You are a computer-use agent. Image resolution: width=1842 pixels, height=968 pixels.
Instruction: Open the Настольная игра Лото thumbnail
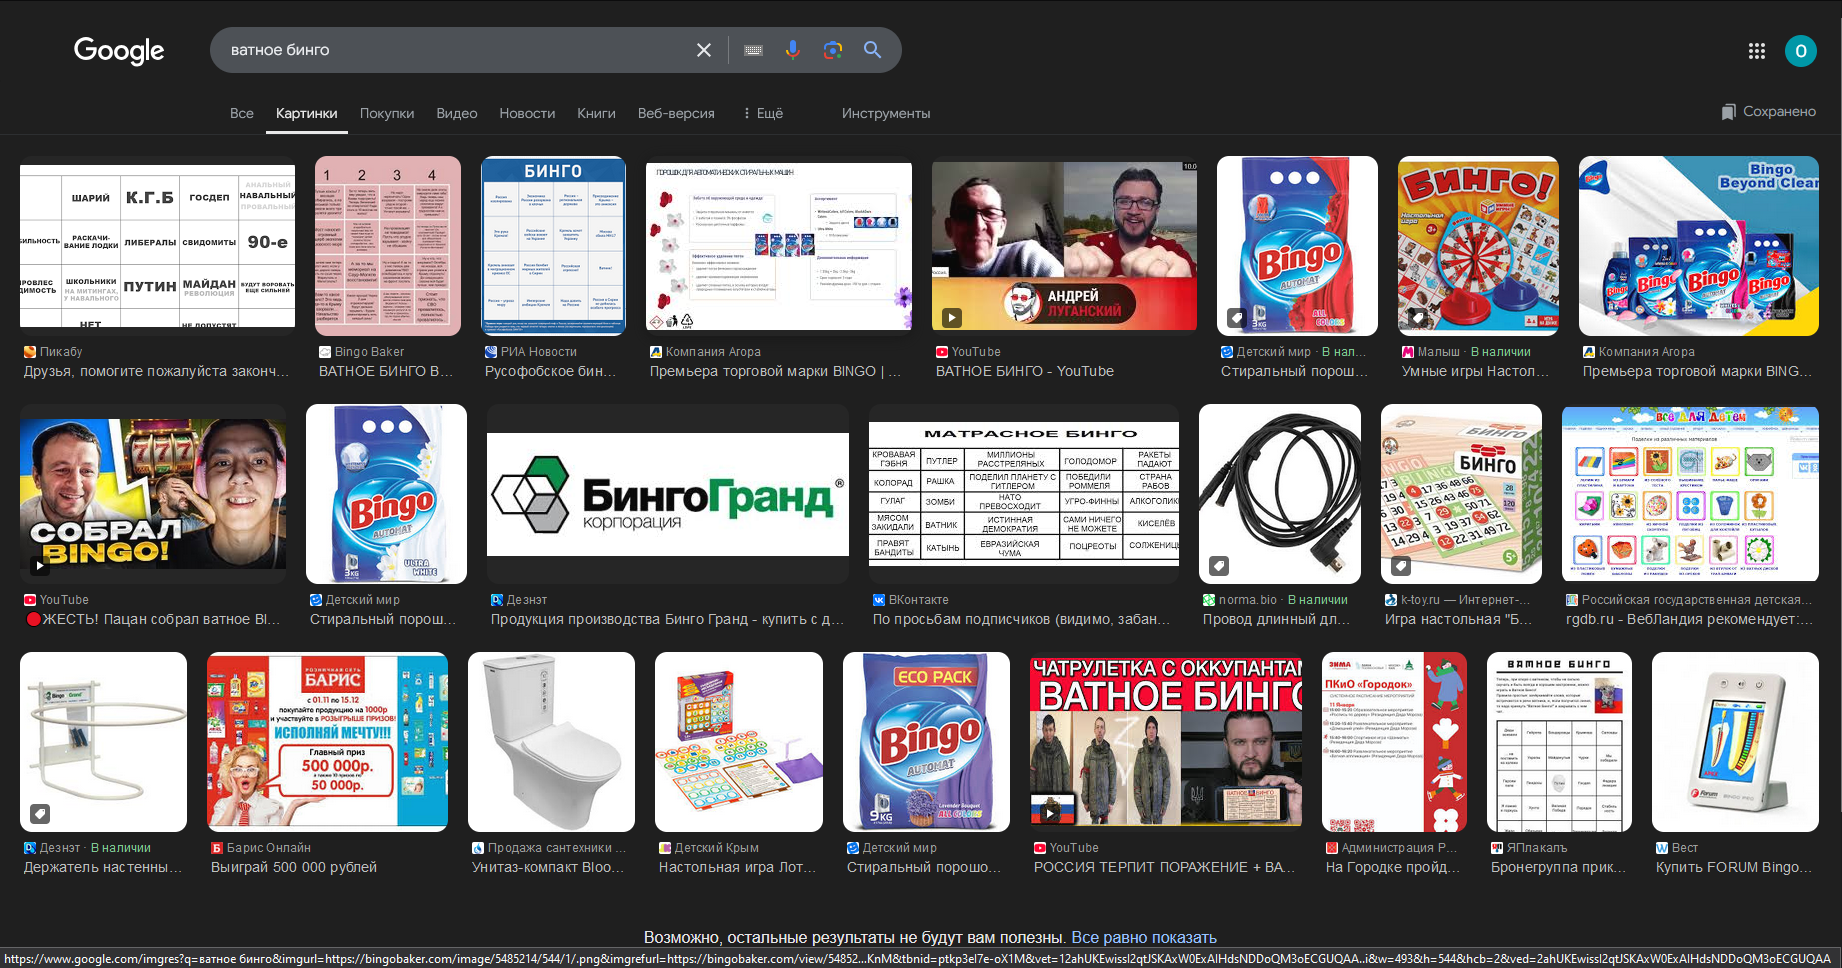click(739, 742)
